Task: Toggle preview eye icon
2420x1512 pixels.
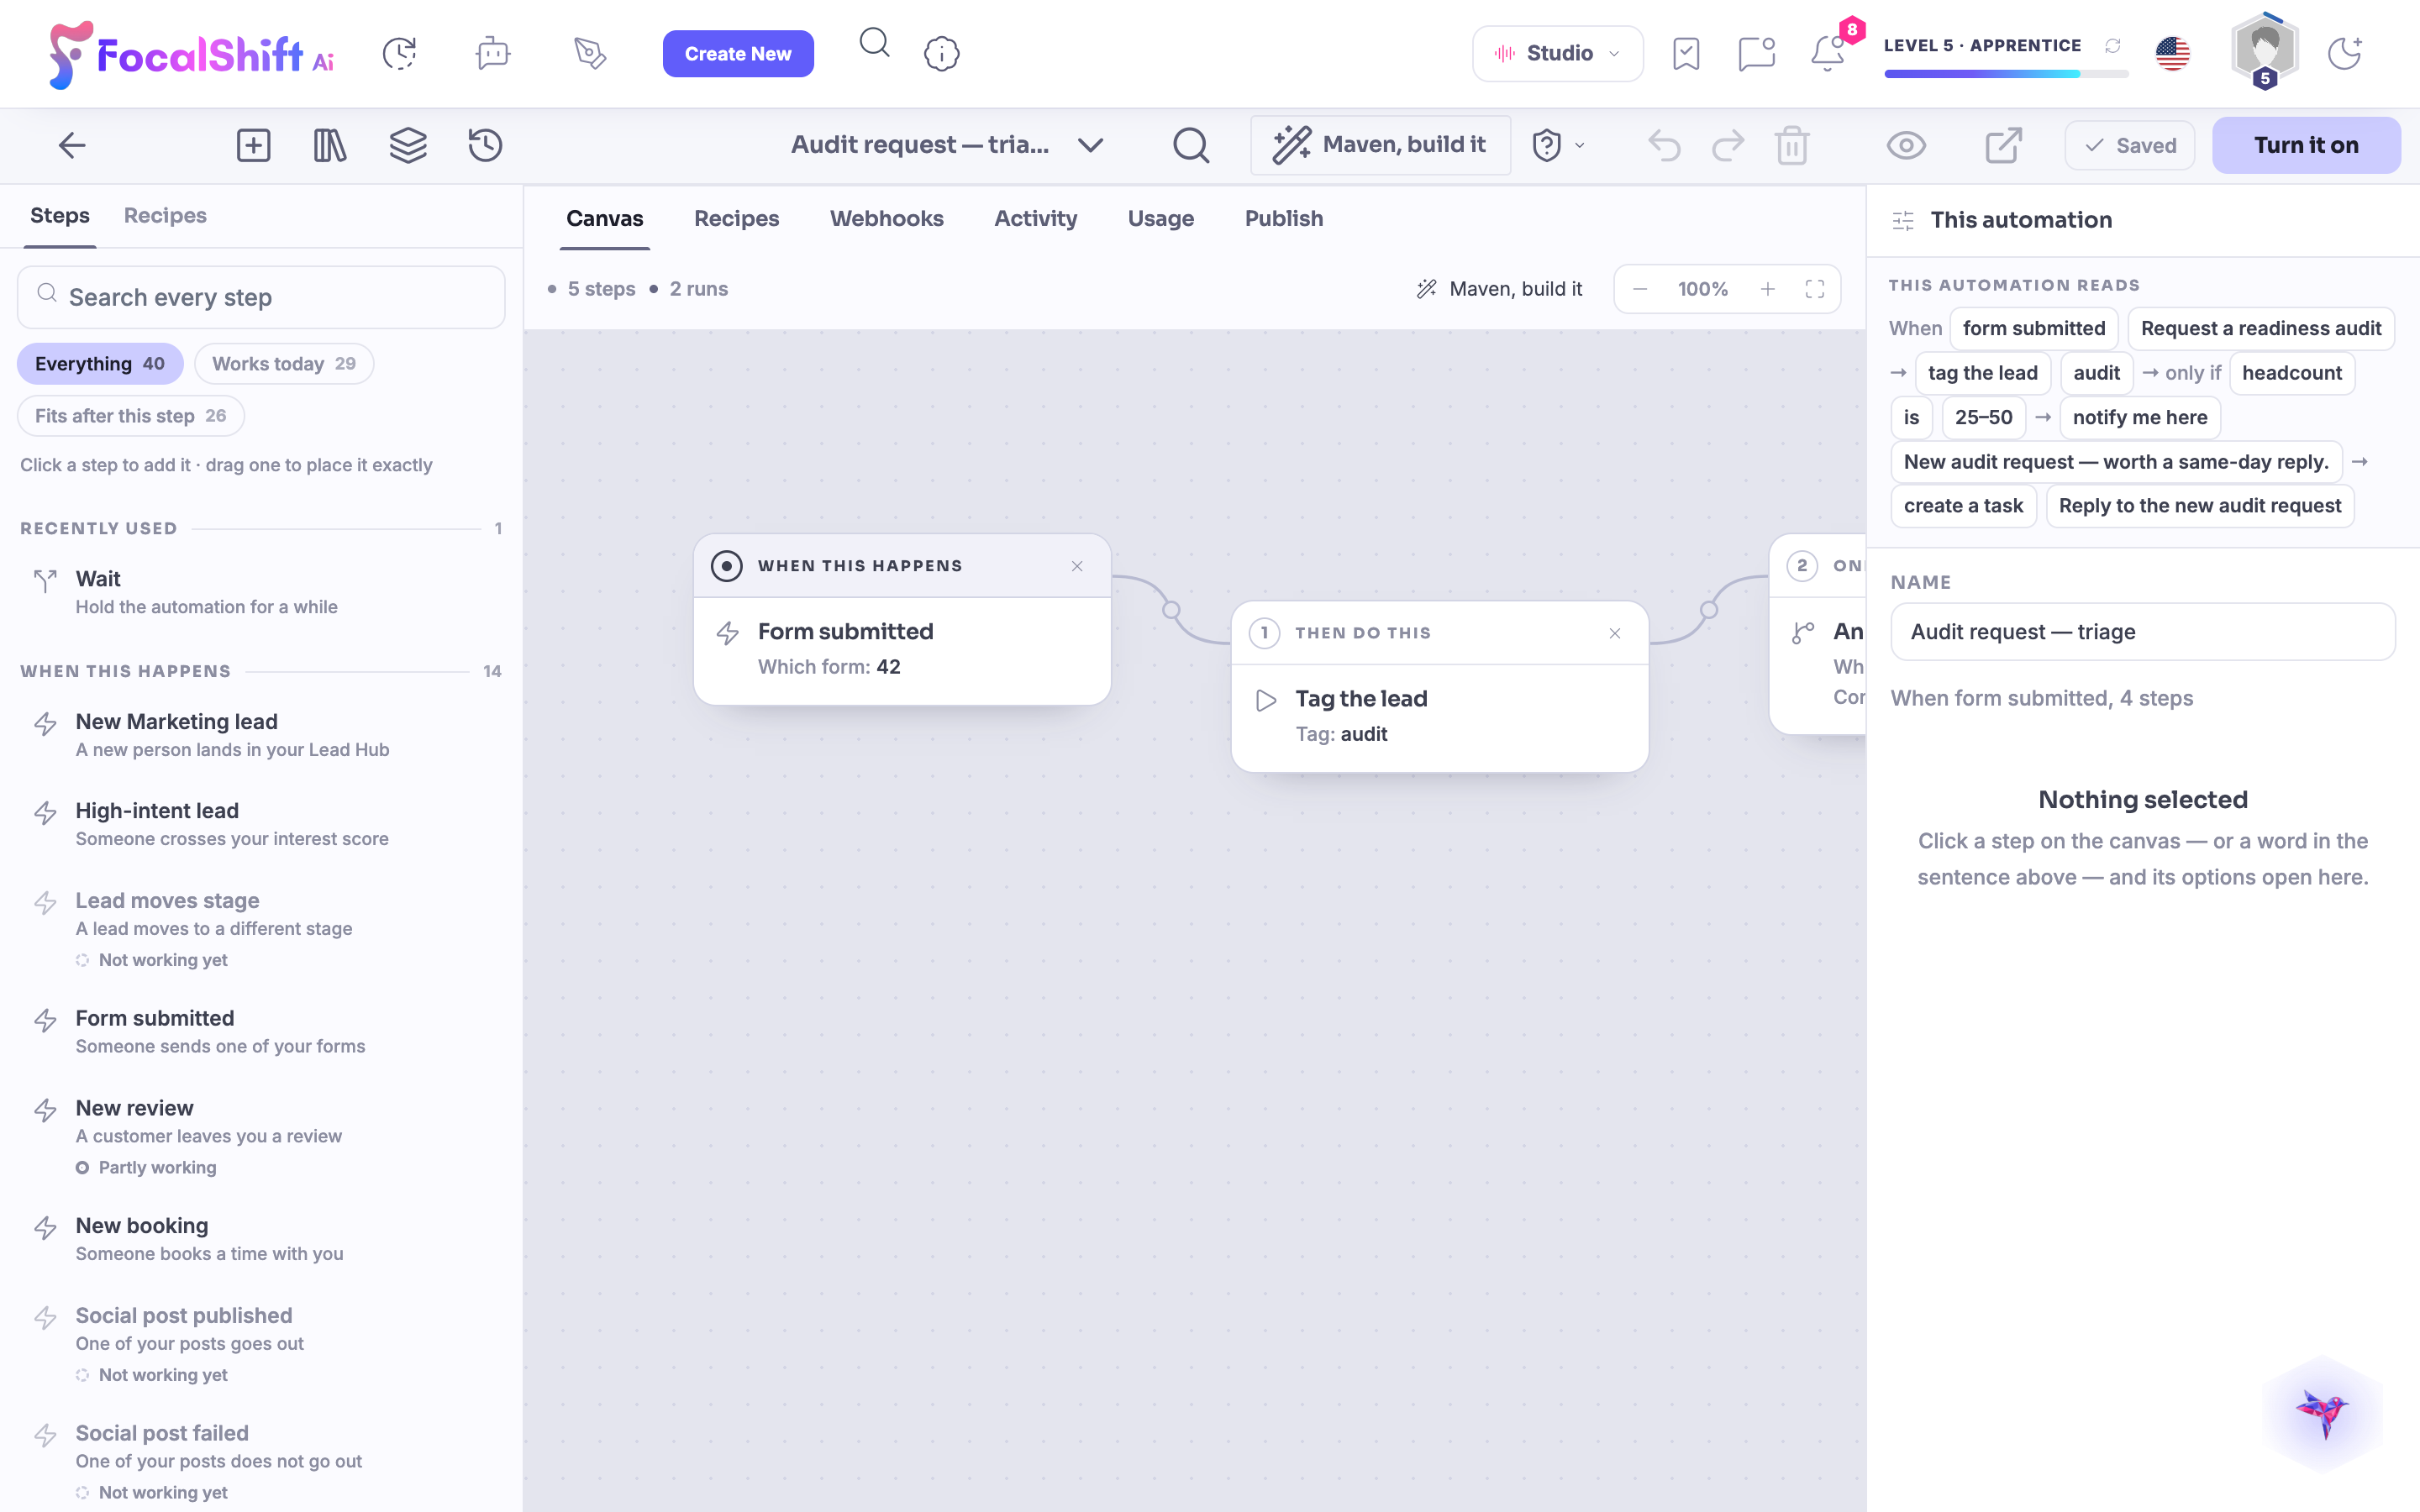Action: coord(1907,146)
